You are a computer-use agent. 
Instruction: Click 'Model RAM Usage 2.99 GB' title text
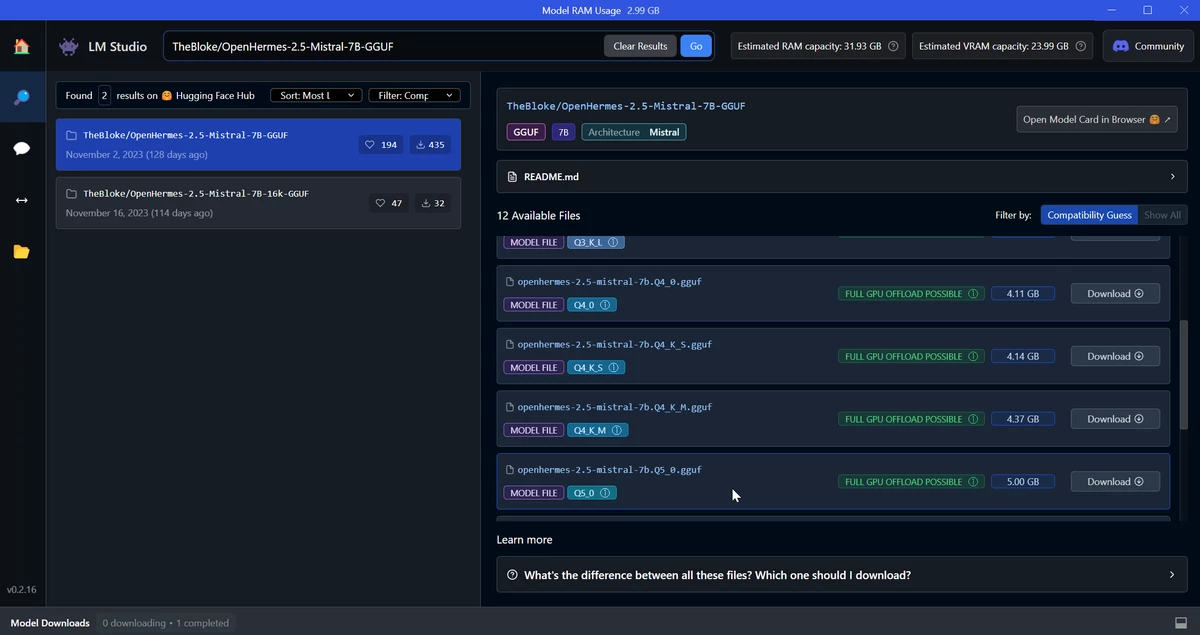[600, 10]
